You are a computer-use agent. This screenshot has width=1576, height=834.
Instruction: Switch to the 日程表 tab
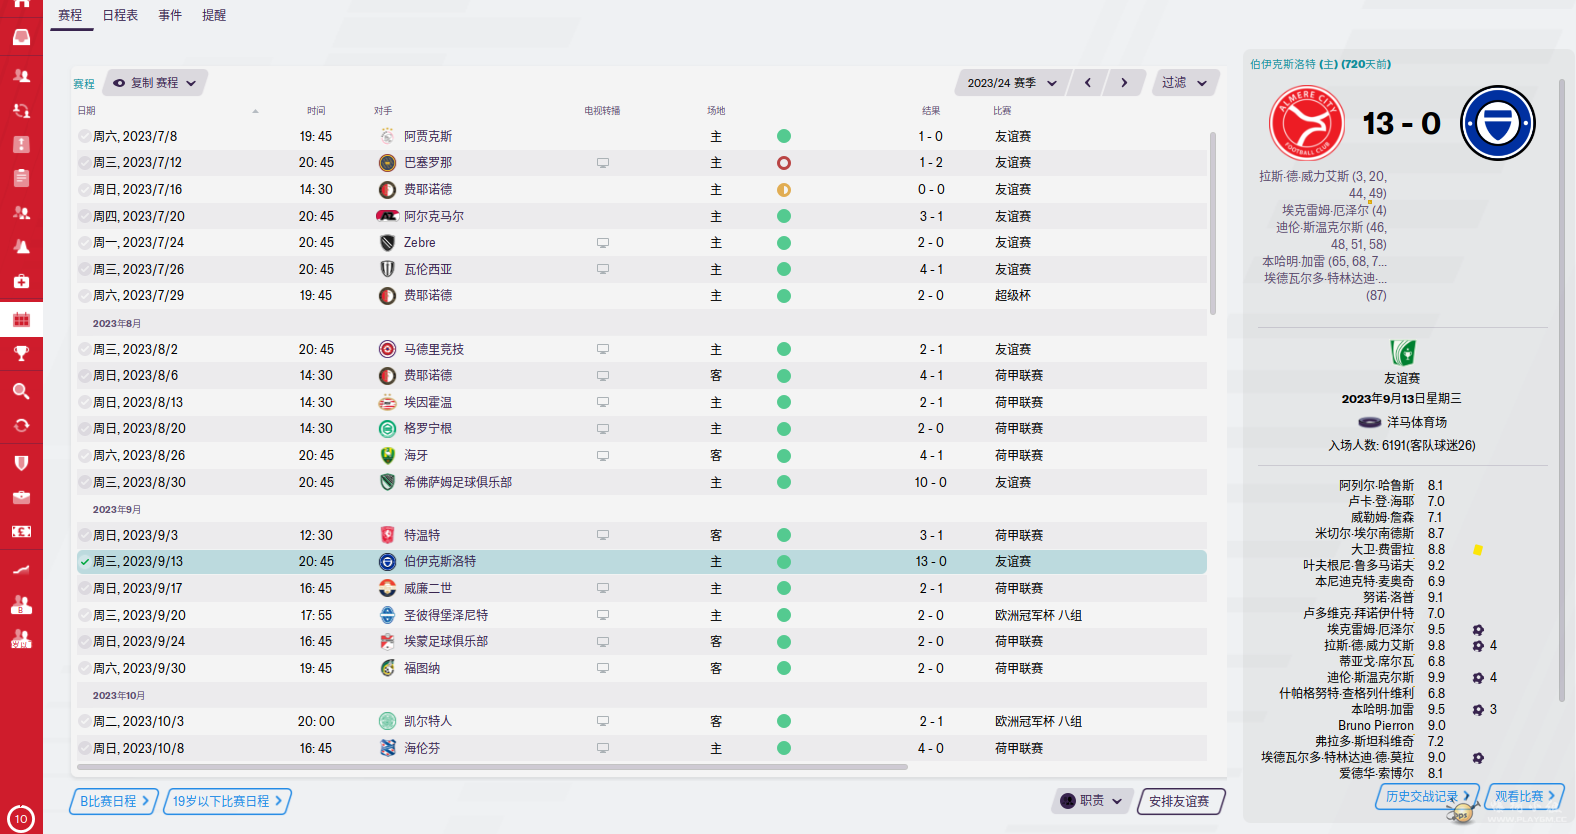coord(120,15)
